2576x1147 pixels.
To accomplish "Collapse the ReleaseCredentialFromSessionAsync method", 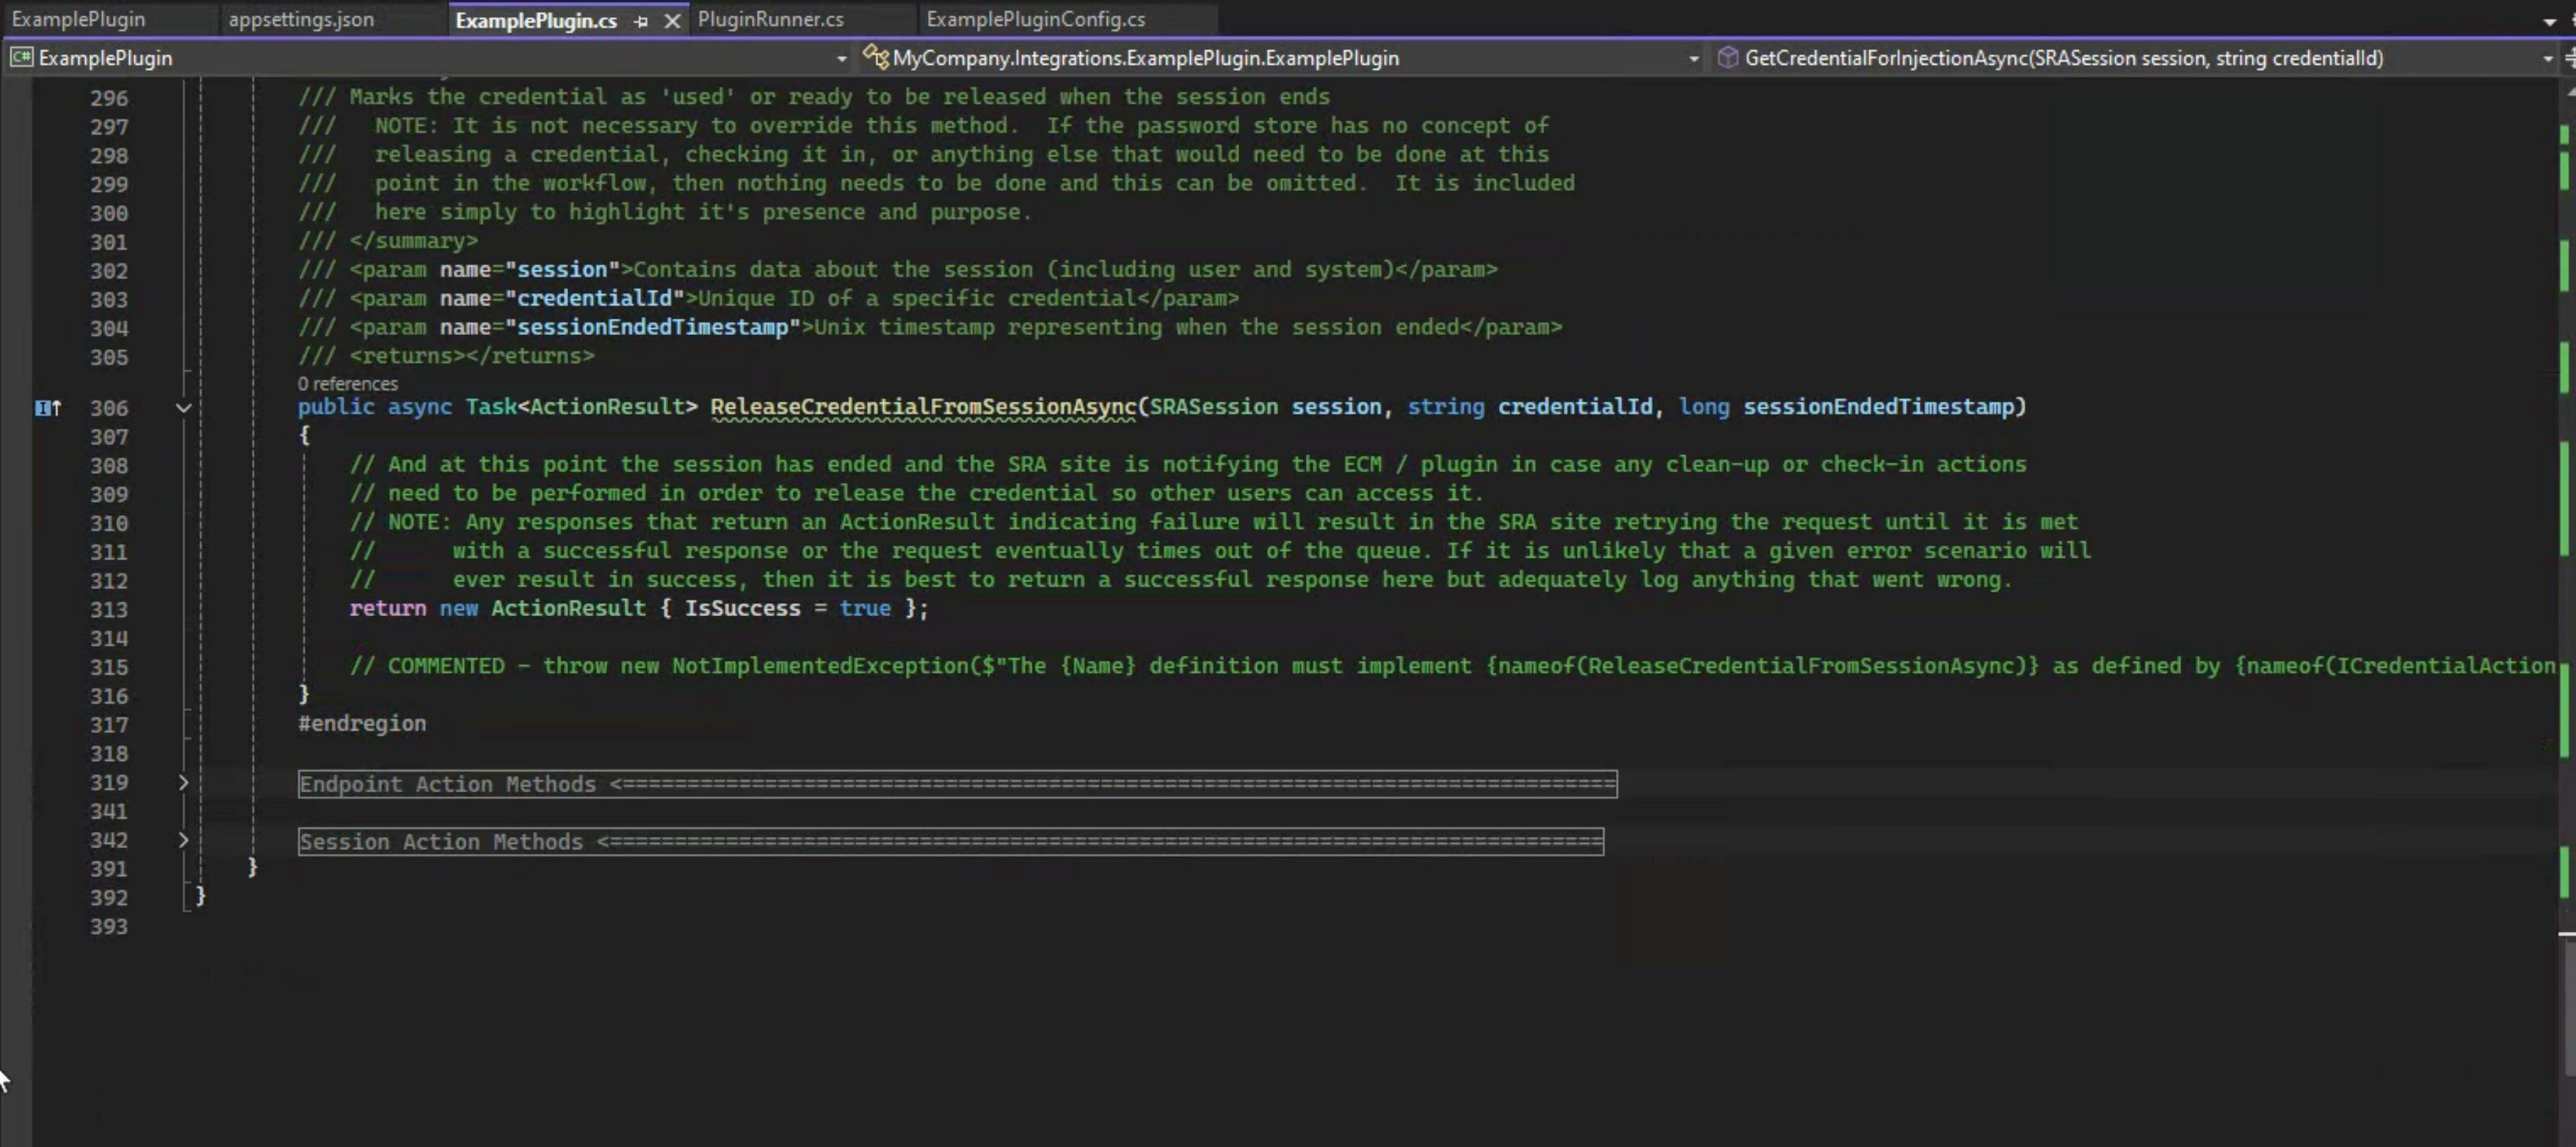I will pyautogui.click(x=183, y=407).
